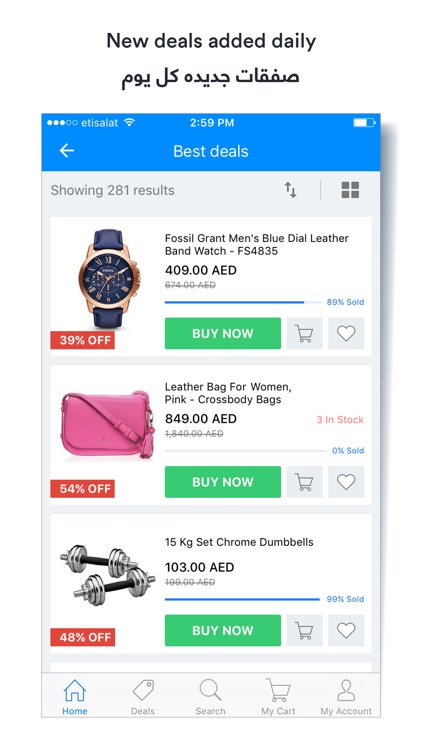This screenshot has width=422, height=750.
Task: Buy the Fossil watch now
Action: point(222,333)
